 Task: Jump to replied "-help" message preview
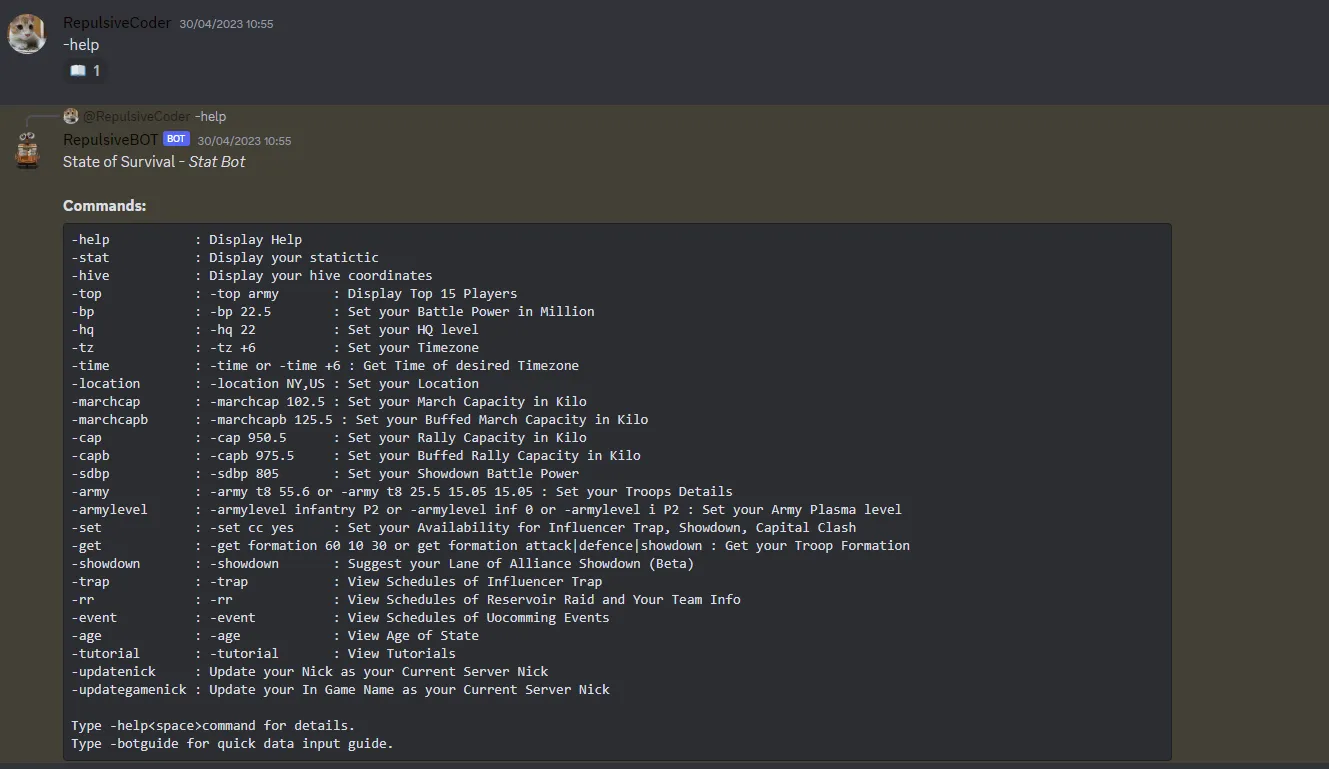(211, 117)
